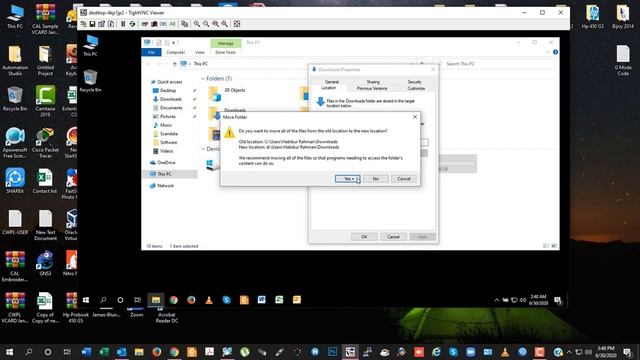This screenshot has height=360, width=640.
Task: Click the up arrow in Explorer address bar
Action: pyautogui.click(x=174, y=64)
